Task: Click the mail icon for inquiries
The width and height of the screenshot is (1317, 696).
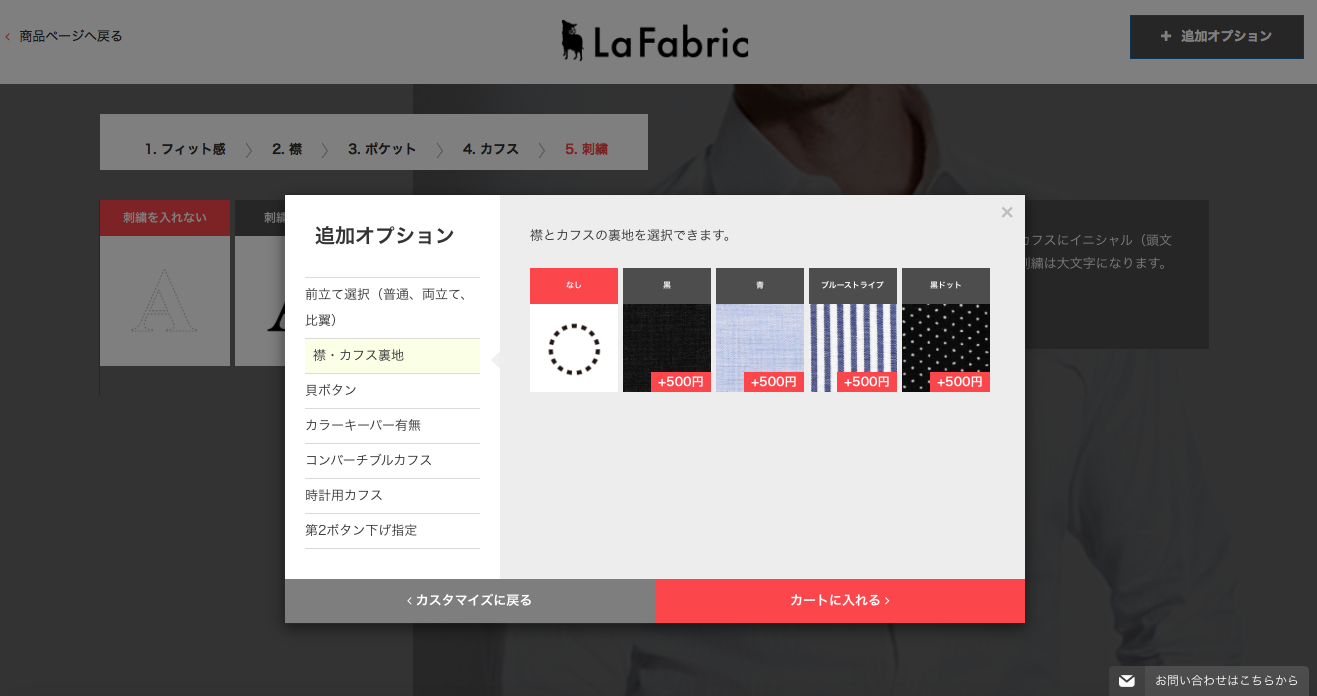Action: (1127, 681)
